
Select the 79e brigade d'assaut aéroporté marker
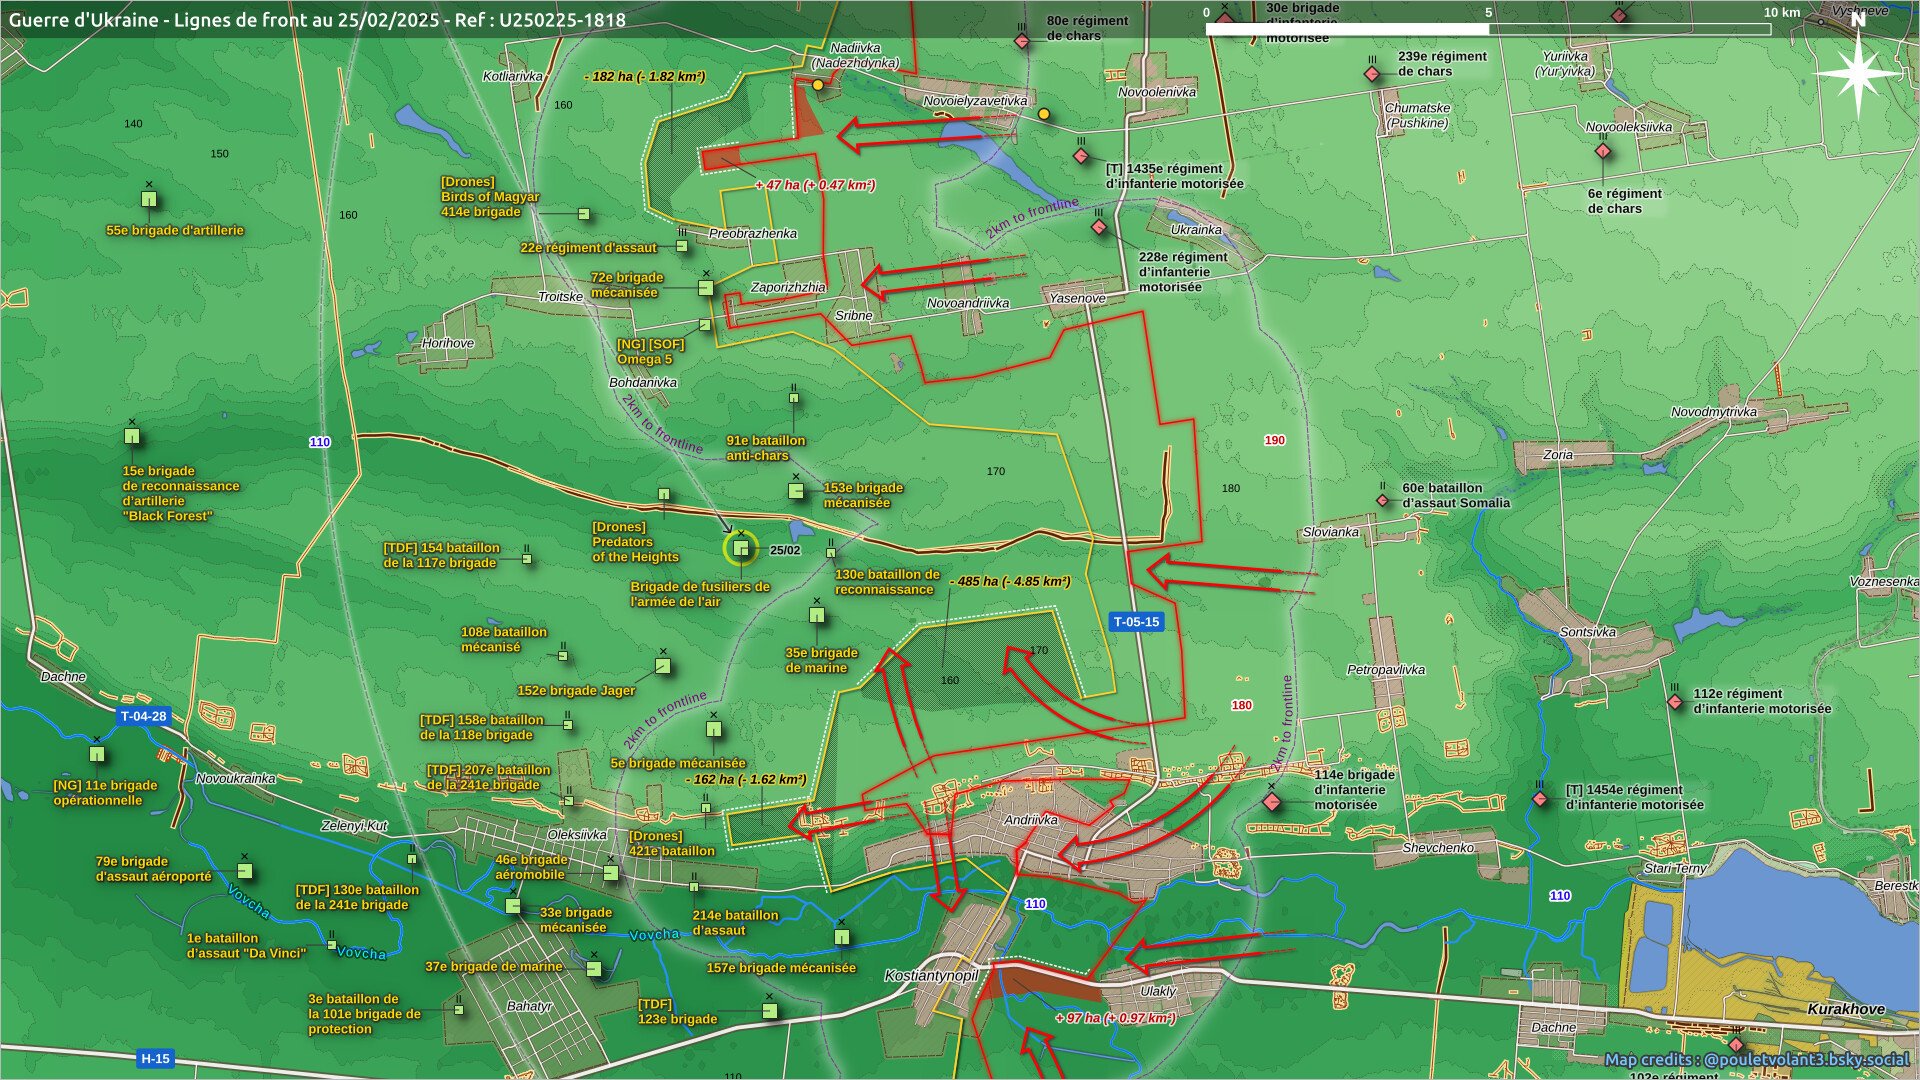click(x=244, y=871)
